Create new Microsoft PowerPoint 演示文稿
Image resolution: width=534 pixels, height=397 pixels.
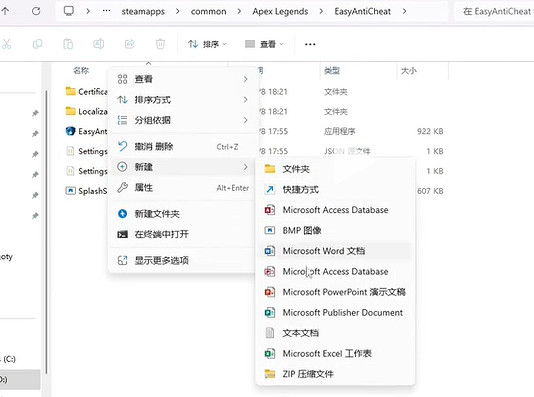335,292
